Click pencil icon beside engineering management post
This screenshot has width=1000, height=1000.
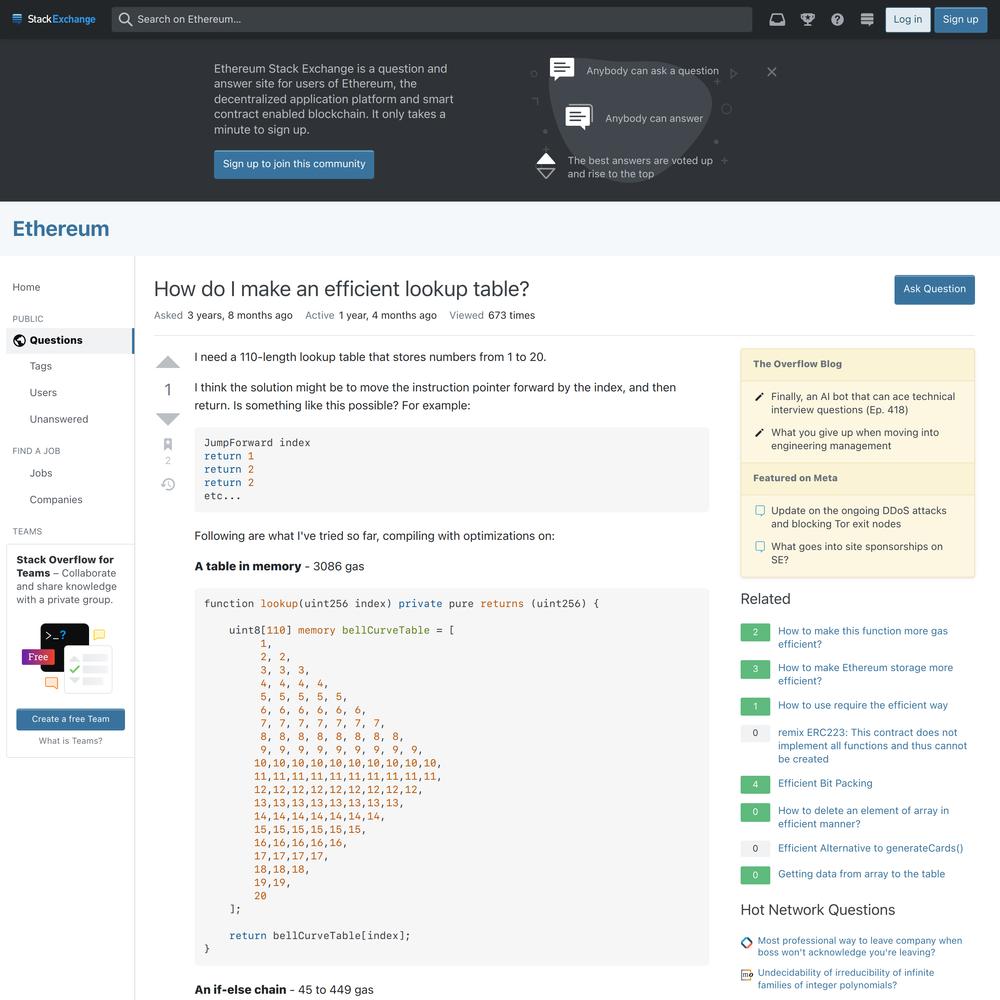coord(759,432)
